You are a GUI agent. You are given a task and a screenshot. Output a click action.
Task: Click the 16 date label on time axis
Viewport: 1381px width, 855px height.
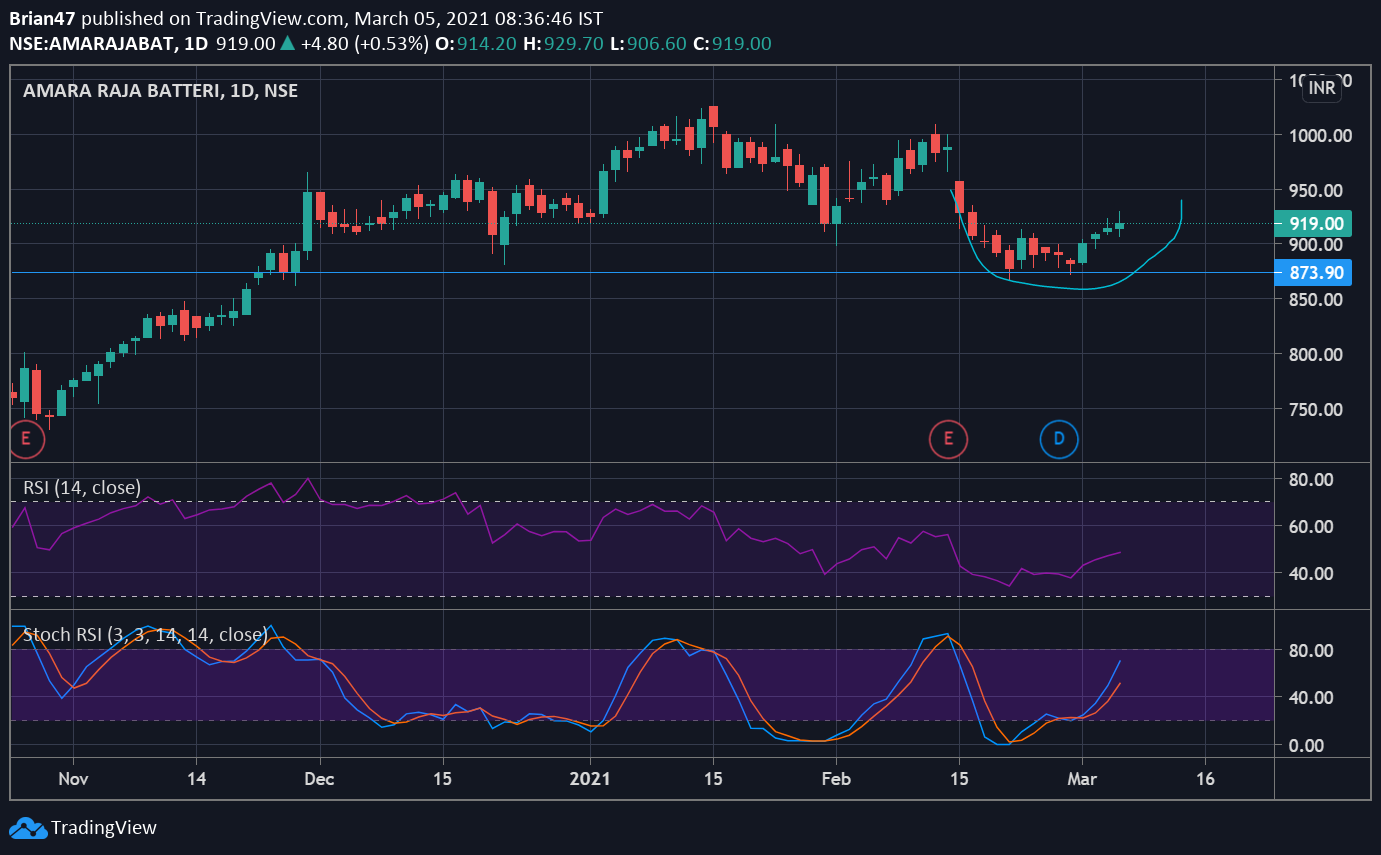click(1206, 778)
